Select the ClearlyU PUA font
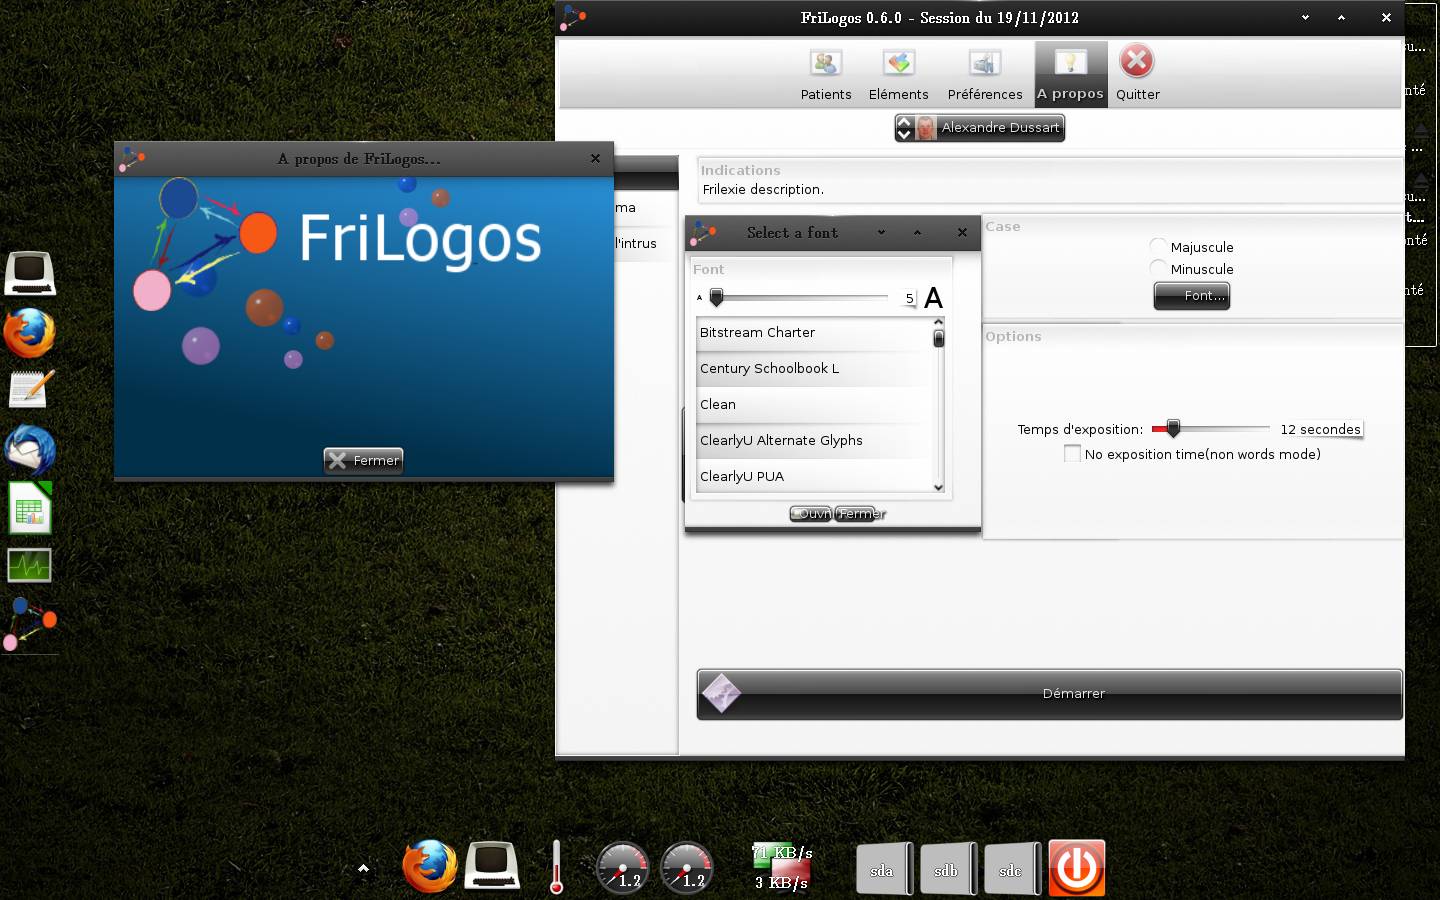 point(813,476)
